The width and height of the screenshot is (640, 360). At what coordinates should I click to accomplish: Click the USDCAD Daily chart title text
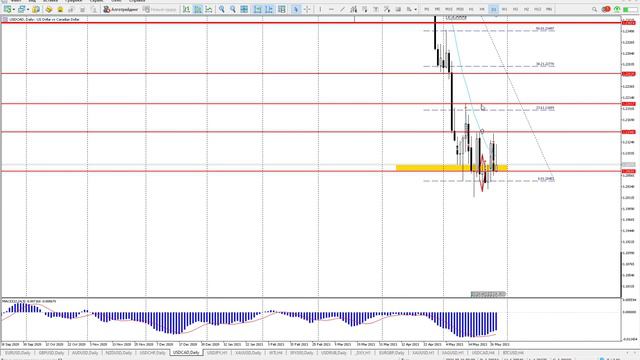(x=44, y=19)
